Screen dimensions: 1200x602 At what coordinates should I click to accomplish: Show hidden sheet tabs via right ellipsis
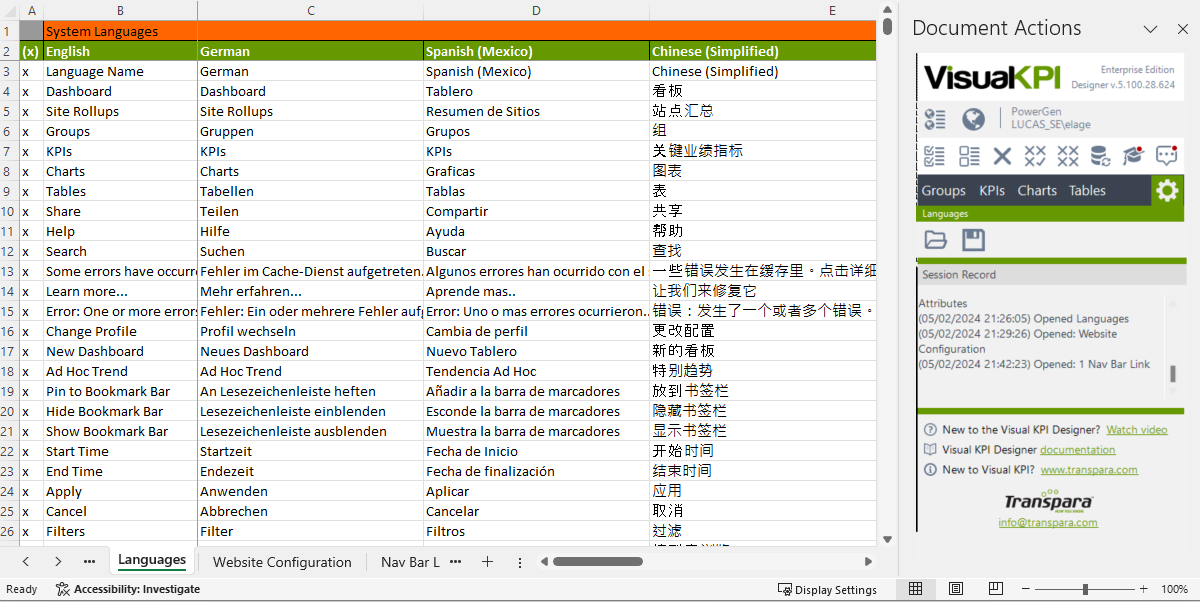pos(456,562)
